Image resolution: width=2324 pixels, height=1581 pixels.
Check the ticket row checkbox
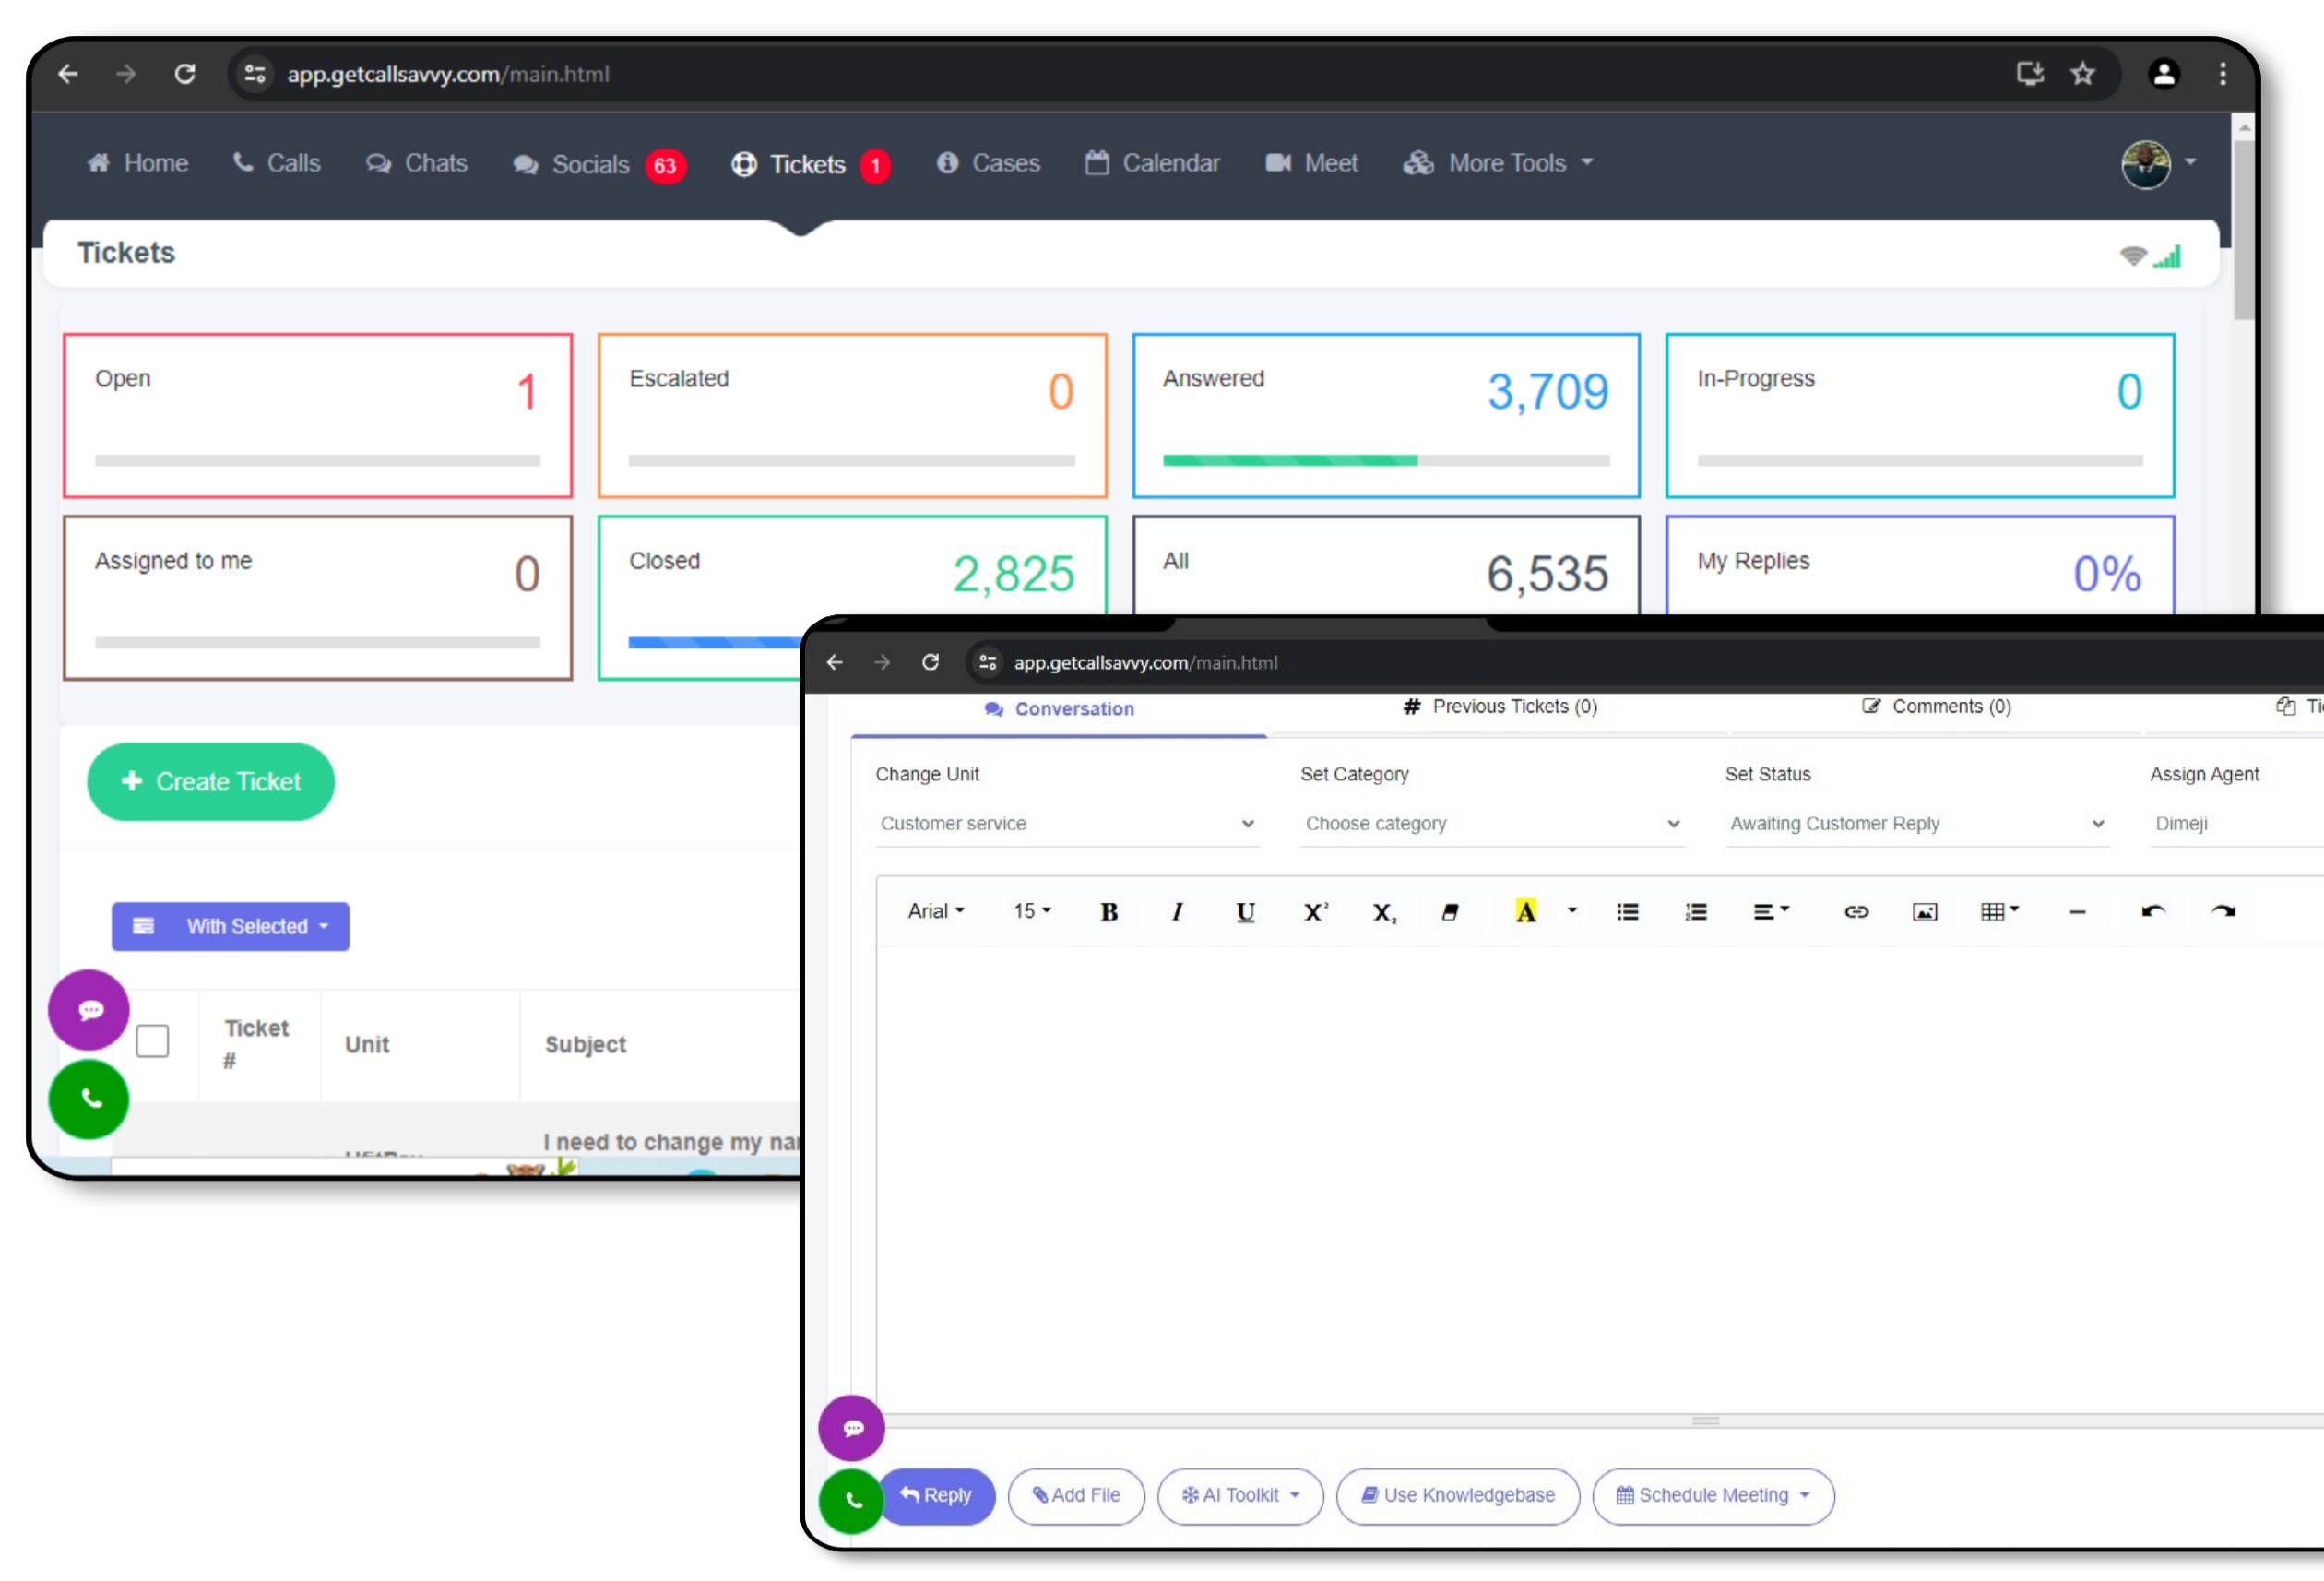tap(151, 1043)
